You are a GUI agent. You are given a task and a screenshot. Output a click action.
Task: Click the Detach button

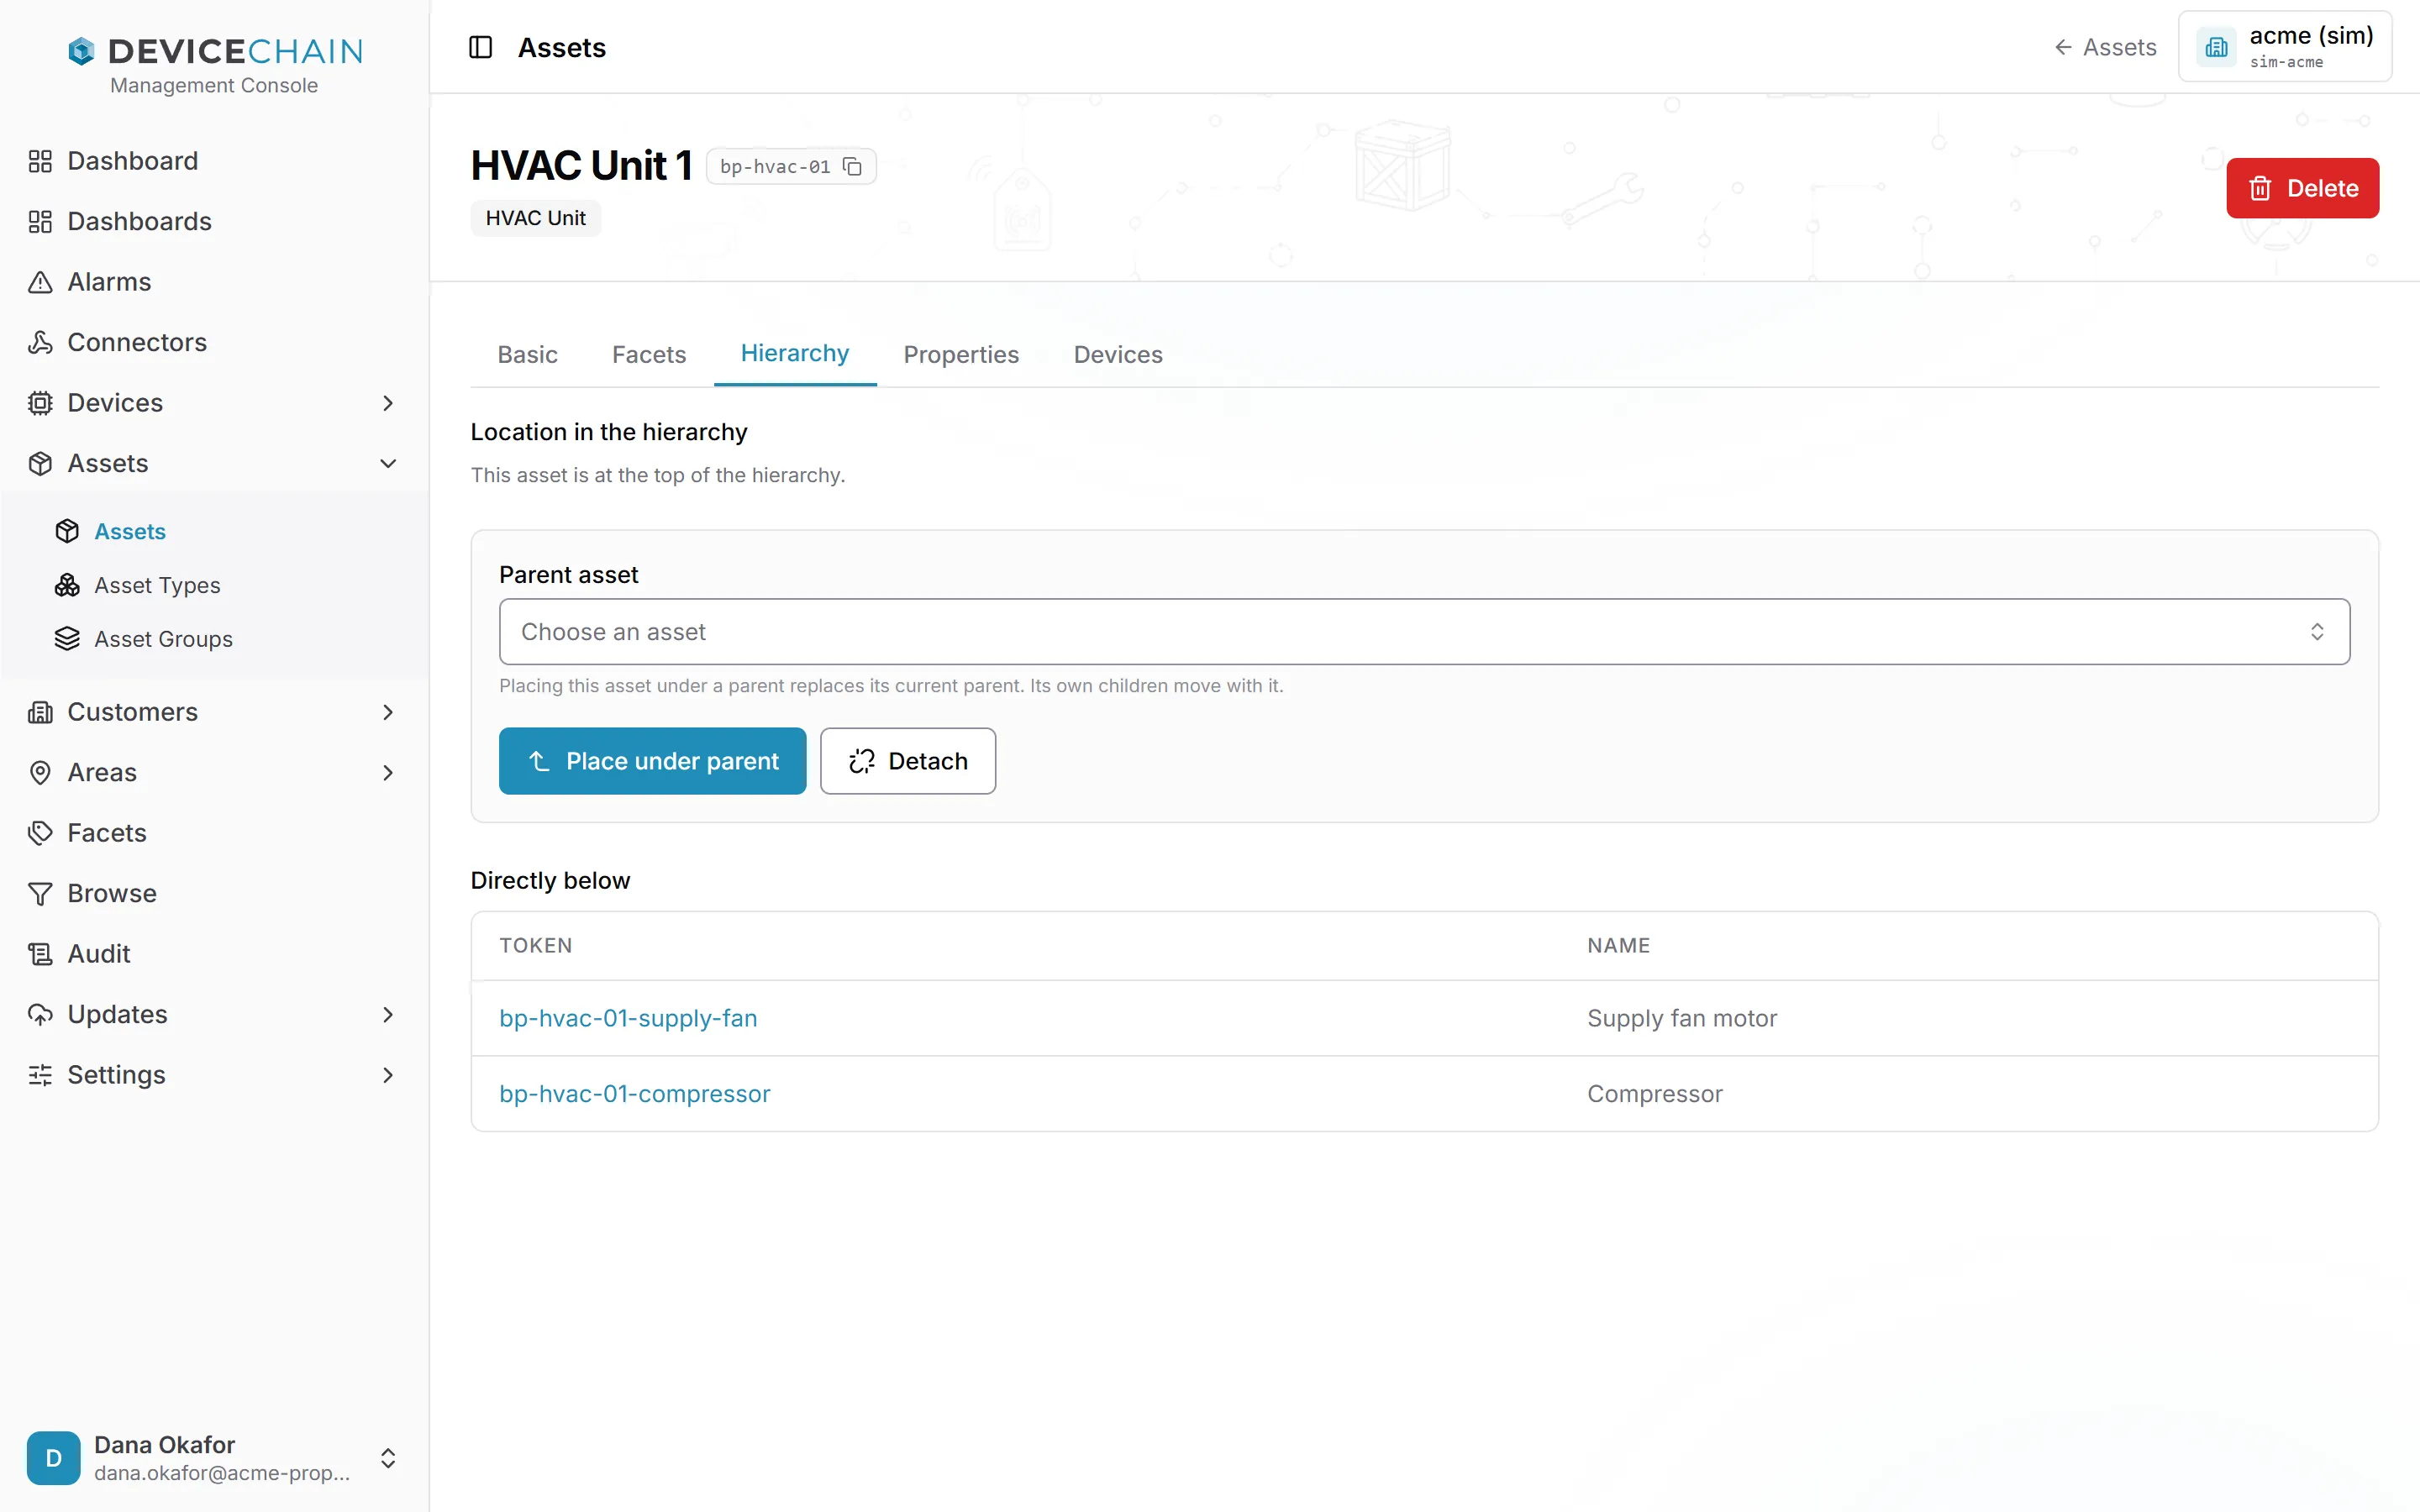908,761
